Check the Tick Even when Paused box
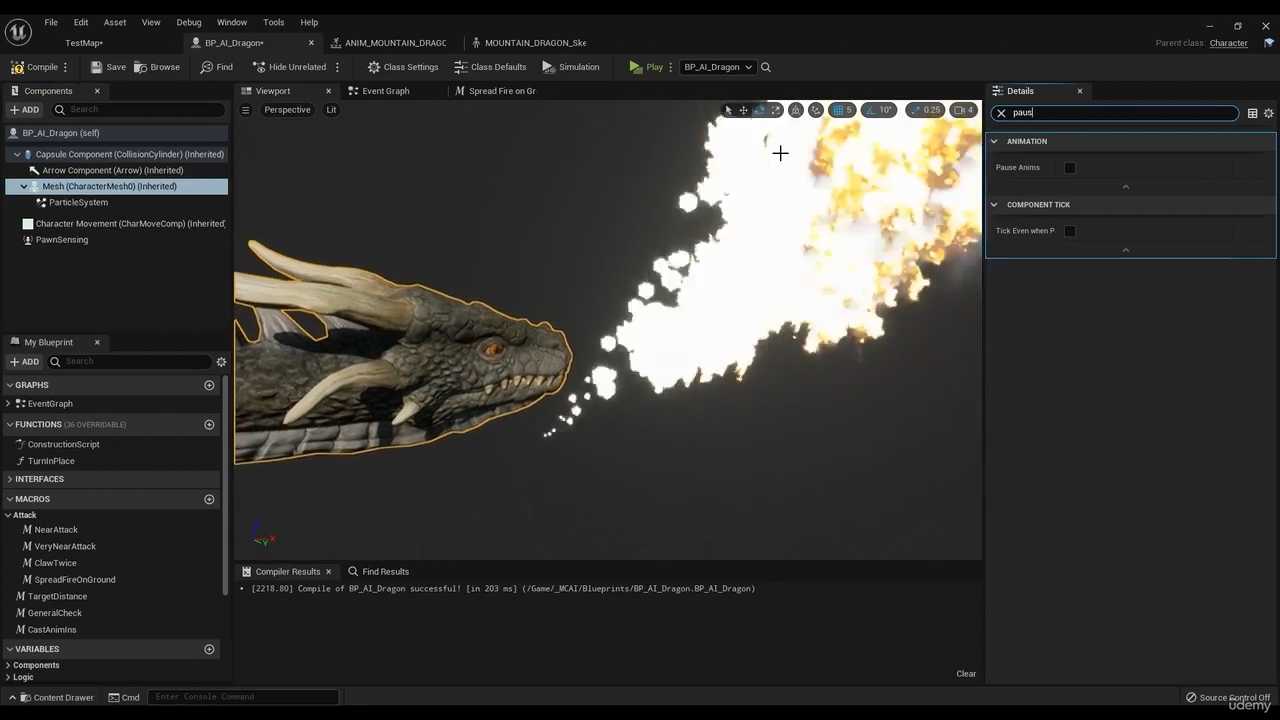 pyautogui.click(x=1070, y=231)
